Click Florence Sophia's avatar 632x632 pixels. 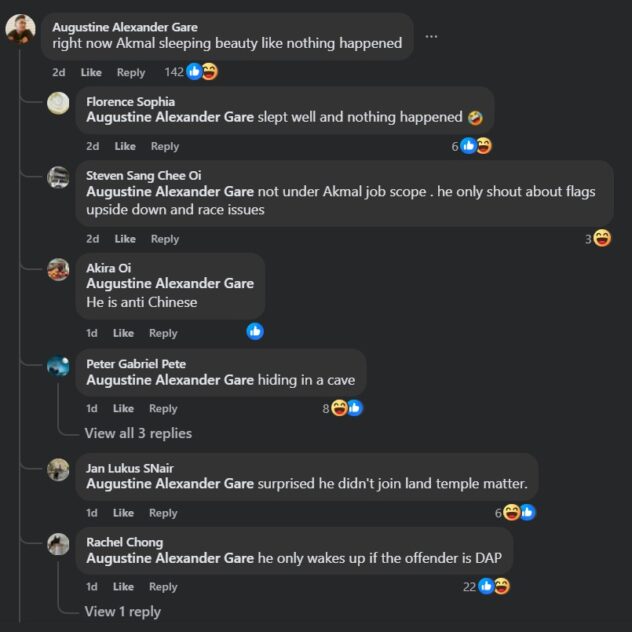tap(59, 103)
